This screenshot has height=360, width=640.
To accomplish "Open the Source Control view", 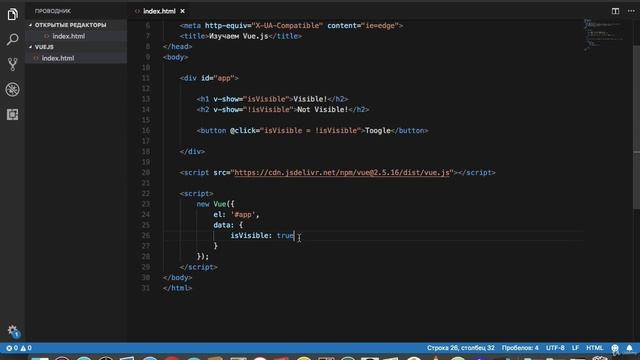I will pyautogui.click(x=13, y=64).
